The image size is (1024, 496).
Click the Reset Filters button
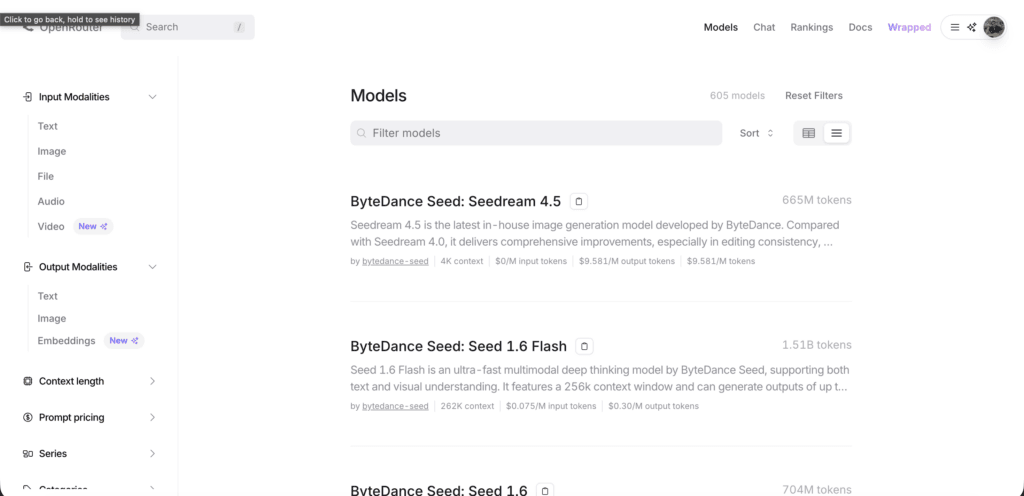coord(813,96)
